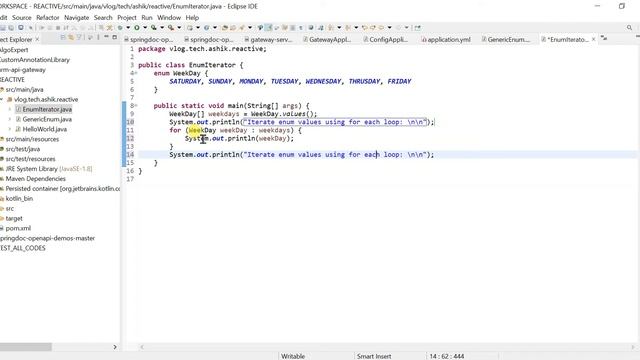Viewport: 640px width, 360px height.
Task: Click the Debug bug icon in toolbar
Action: [120, 28]
